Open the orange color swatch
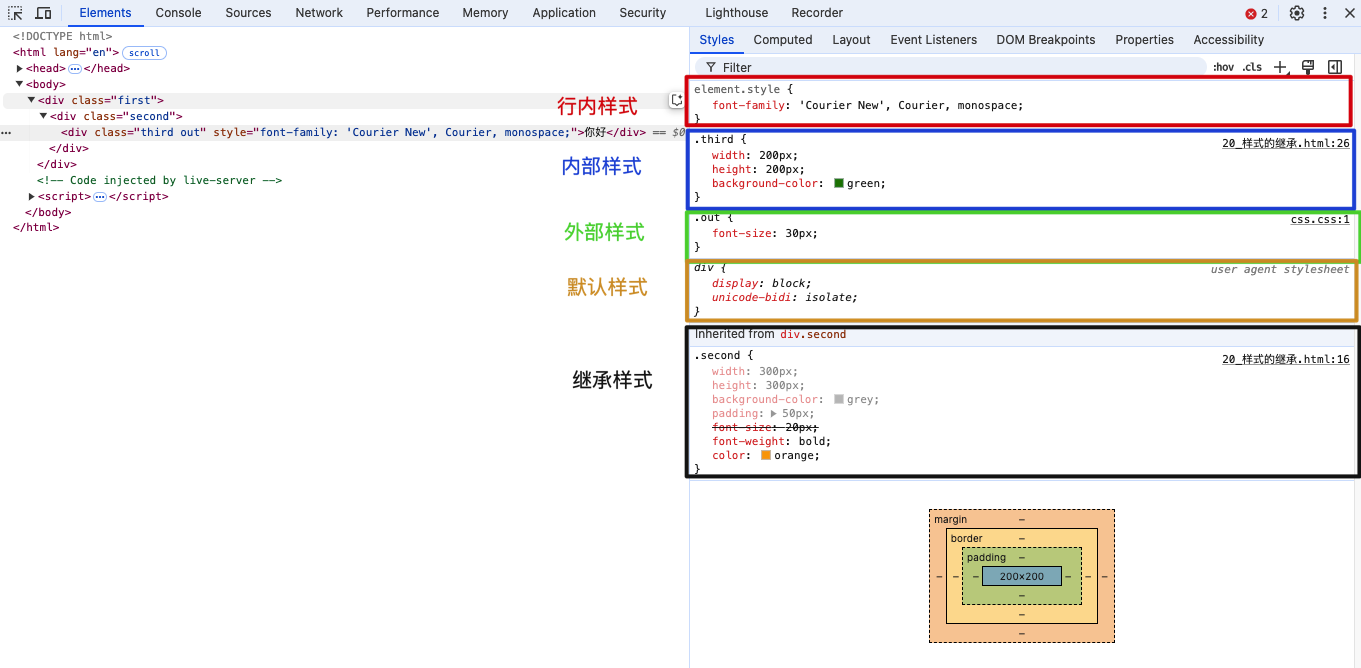The image size is (1361, 668). tap(766, 455)
